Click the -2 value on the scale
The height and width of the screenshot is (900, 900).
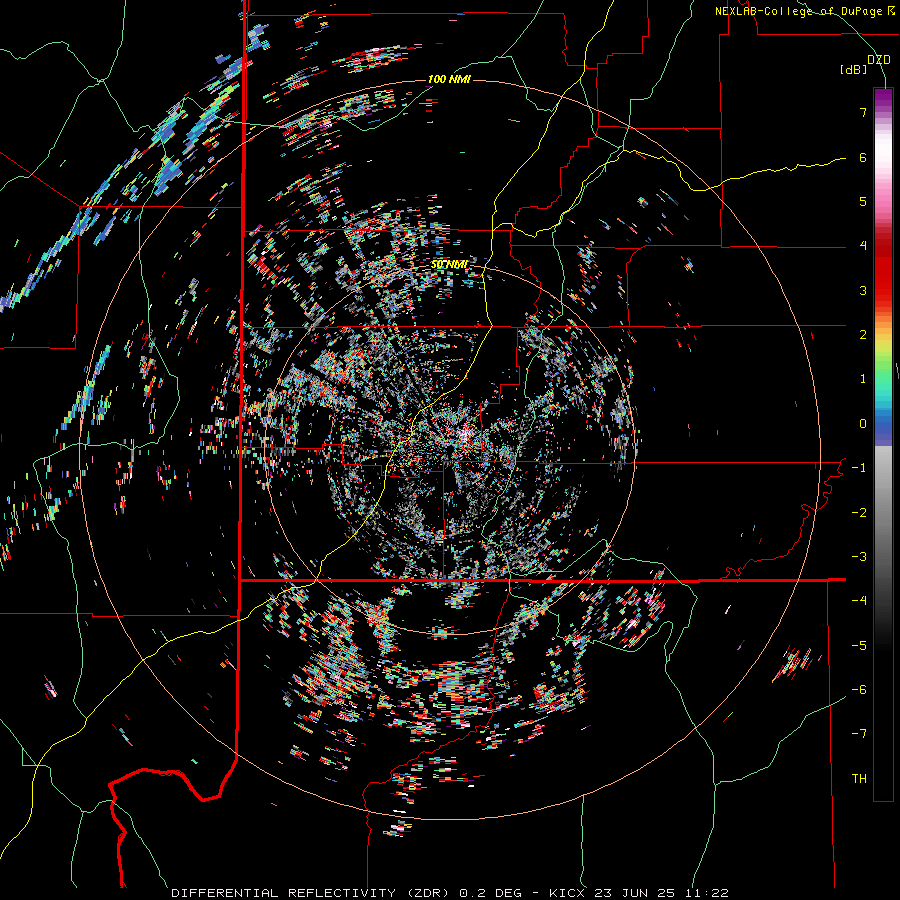point(859,513)
